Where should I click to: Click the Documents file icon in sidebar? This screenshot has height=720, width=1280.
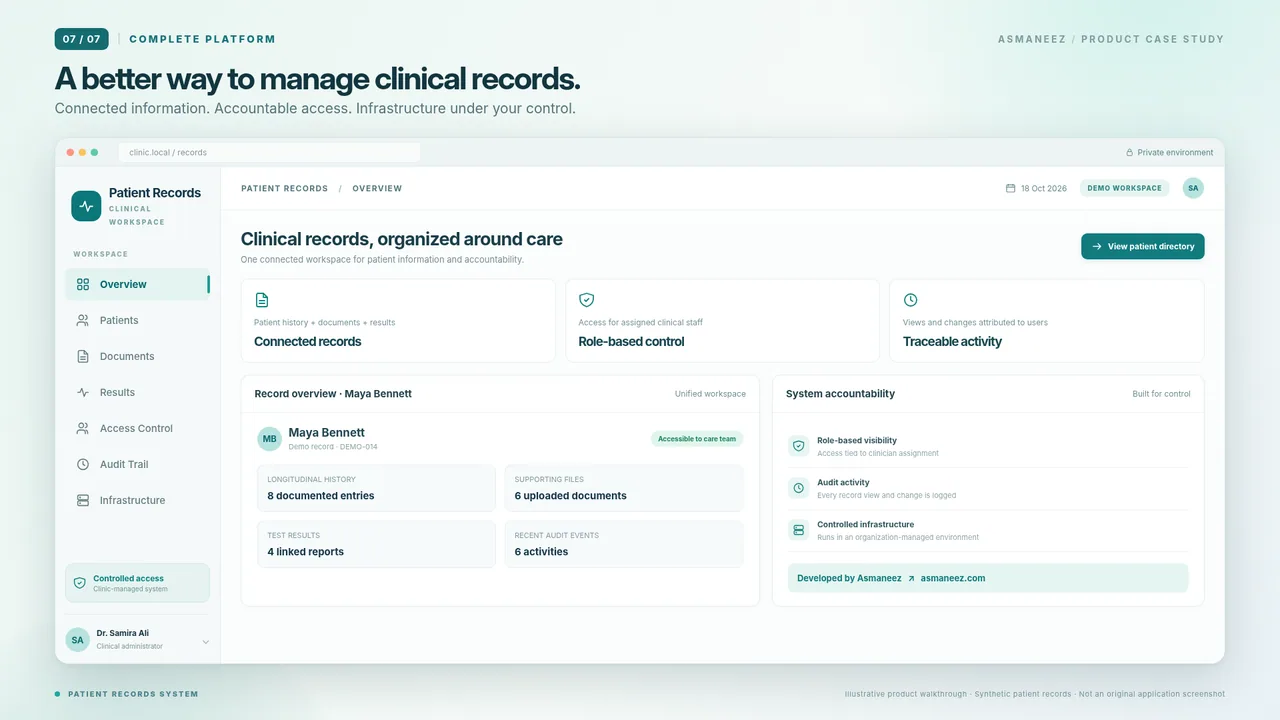tap(83, 356)
